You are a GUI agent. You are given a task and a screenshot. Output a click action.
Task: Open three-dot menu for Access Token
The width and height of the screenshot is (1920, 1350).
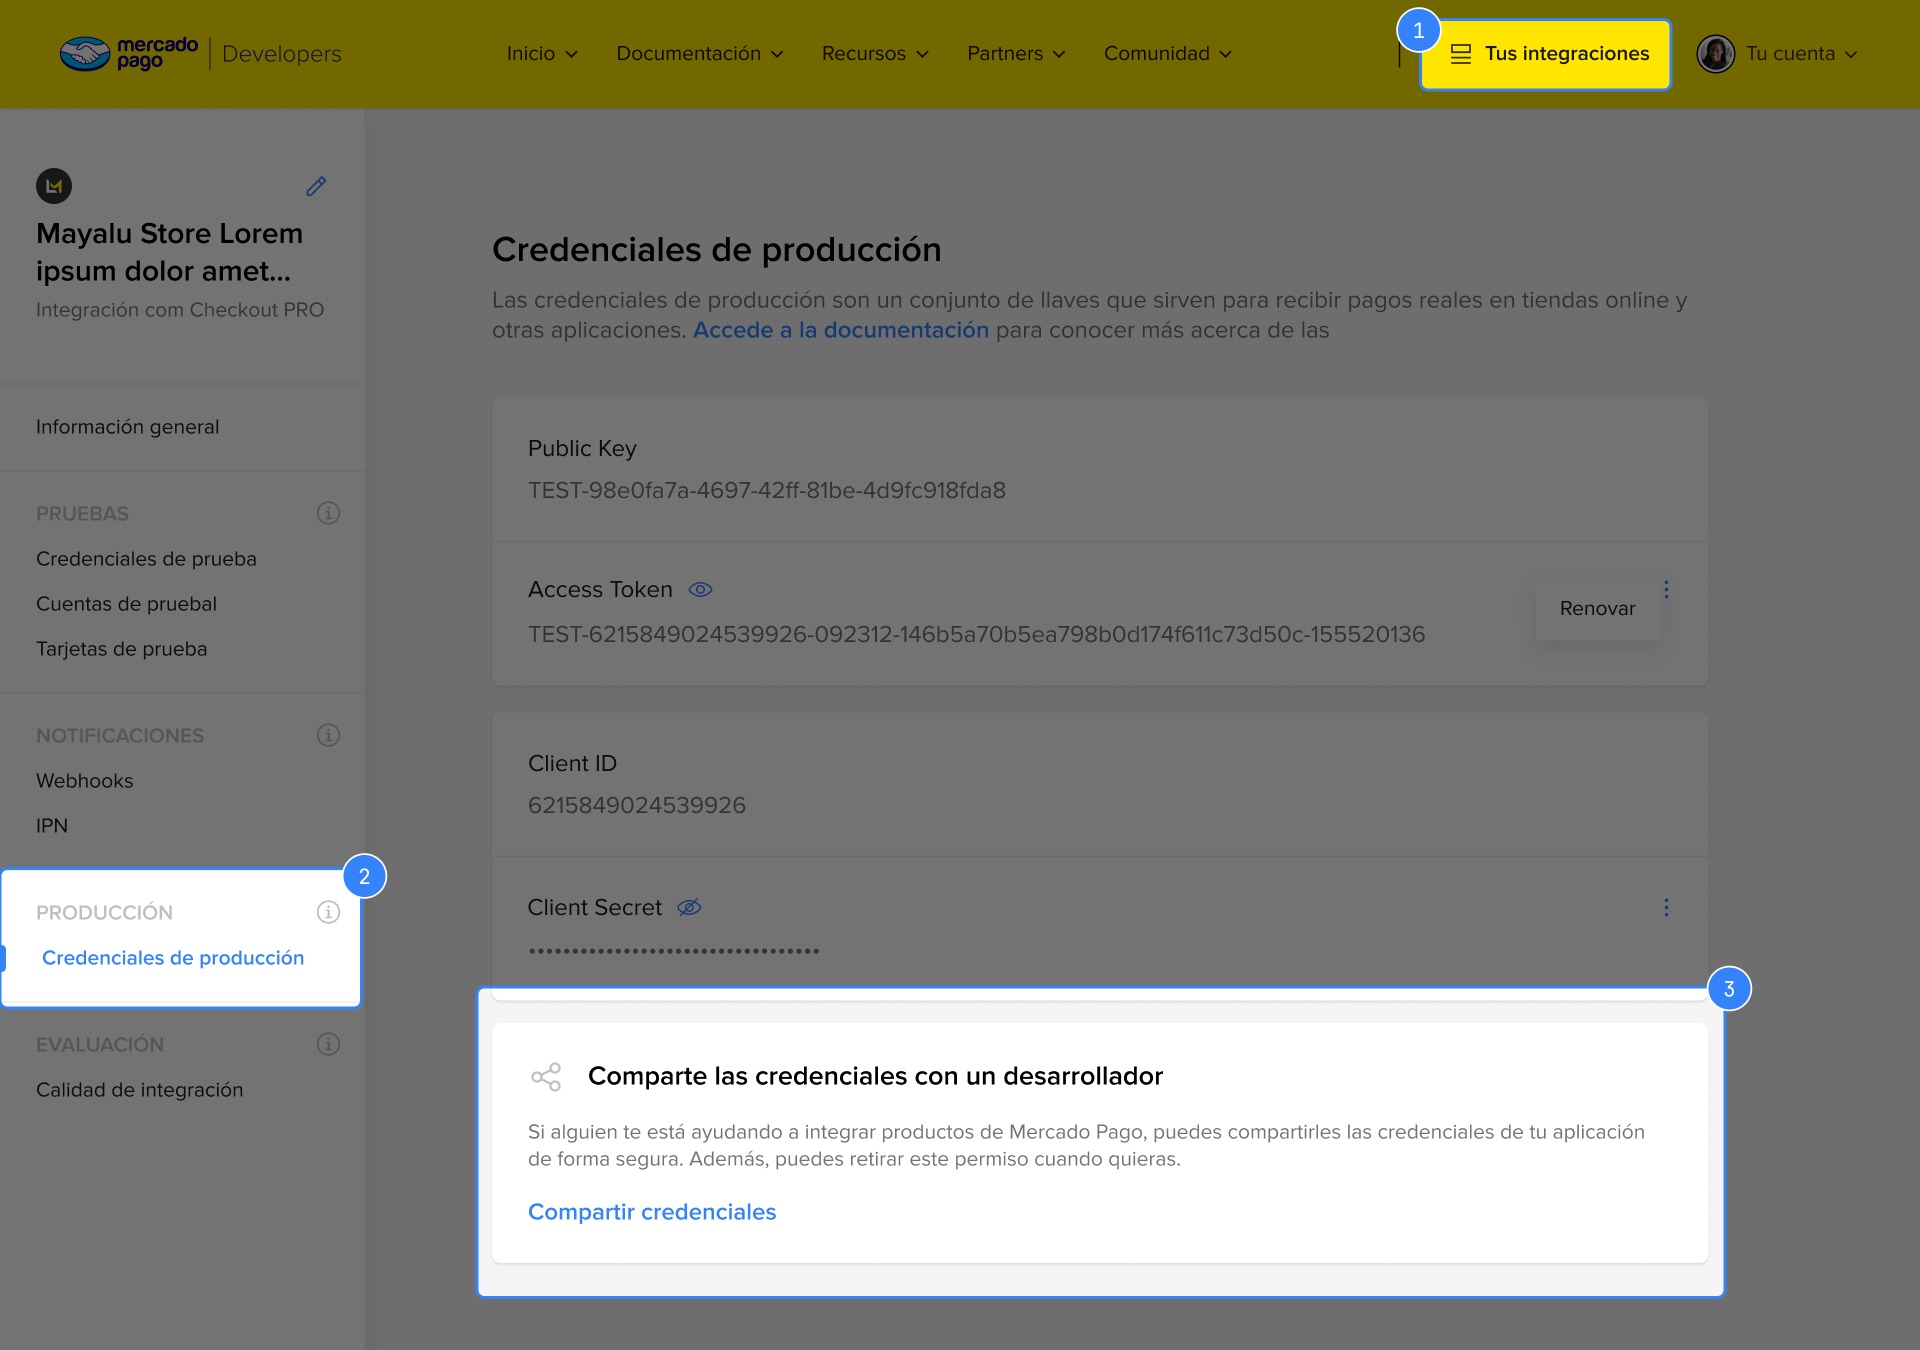point(1666,590)
